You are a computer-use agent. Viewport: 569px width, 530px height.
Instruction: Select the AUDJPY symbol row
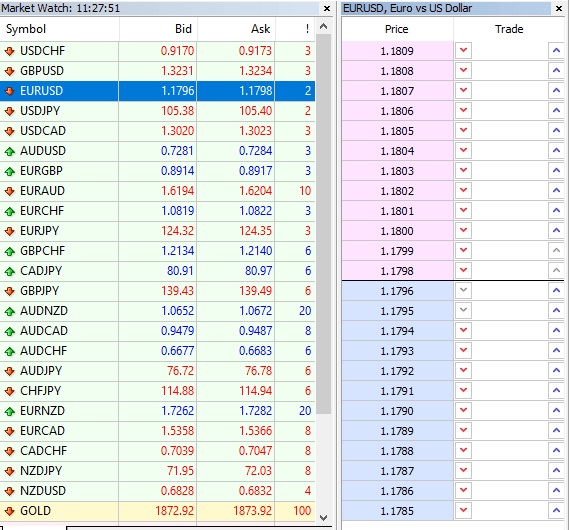(x=157, y=371)
